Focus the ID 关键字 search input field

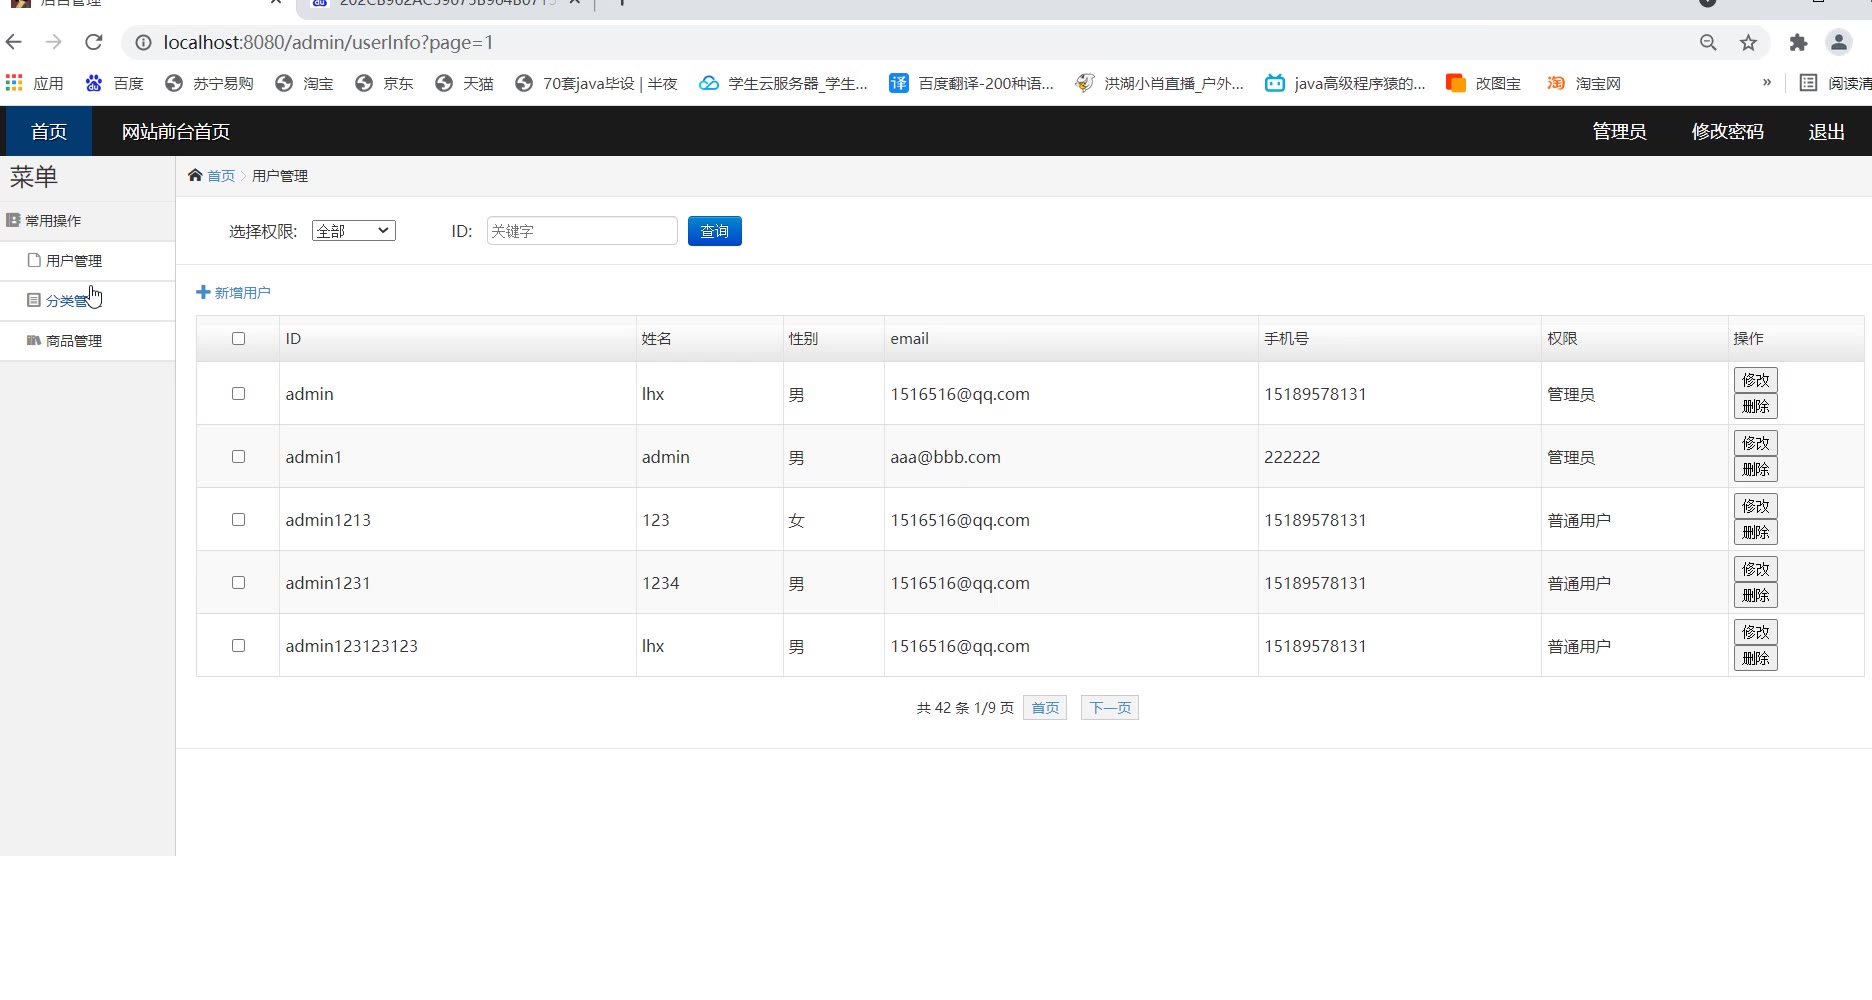pos(581,231)
